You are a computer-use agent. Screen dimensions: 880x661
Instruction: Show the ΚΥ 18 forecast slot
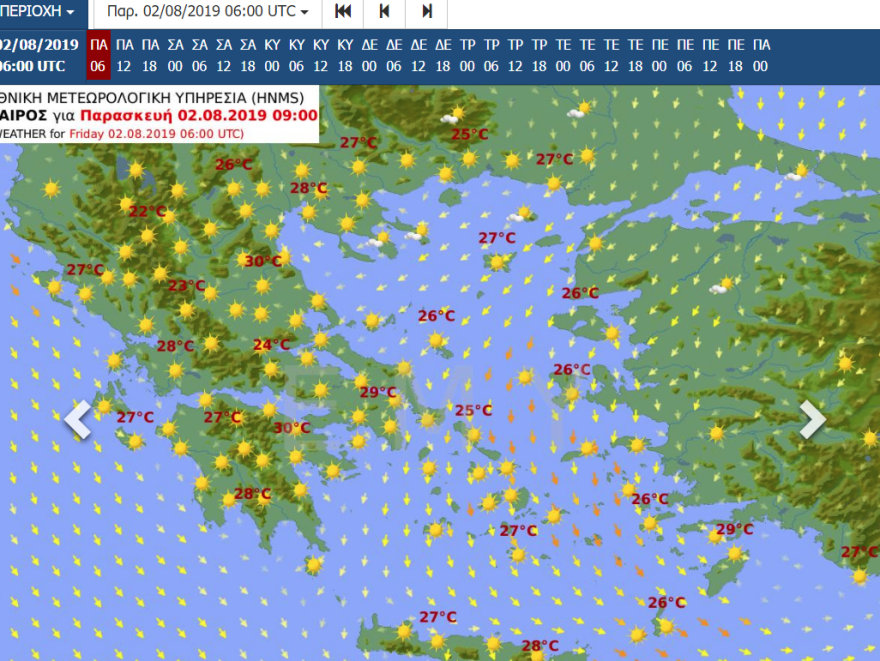coord(345,55)
